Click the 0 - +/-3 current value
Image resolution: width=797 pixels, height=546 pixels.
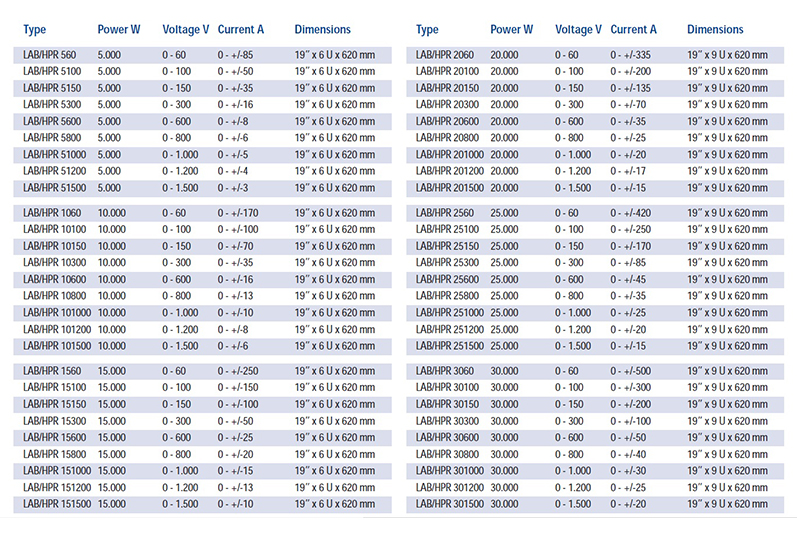233,188
